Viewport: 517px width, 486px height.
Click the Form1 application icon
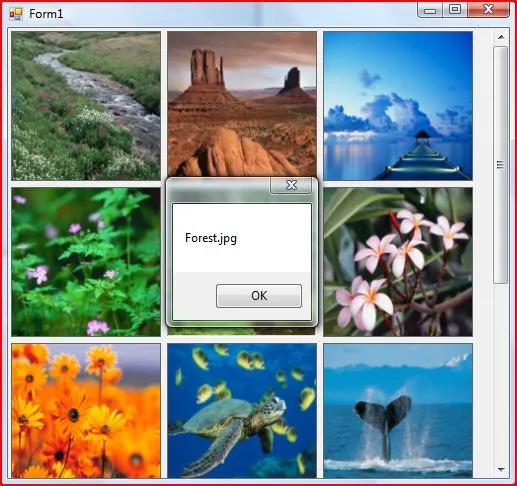click(16, 14)
